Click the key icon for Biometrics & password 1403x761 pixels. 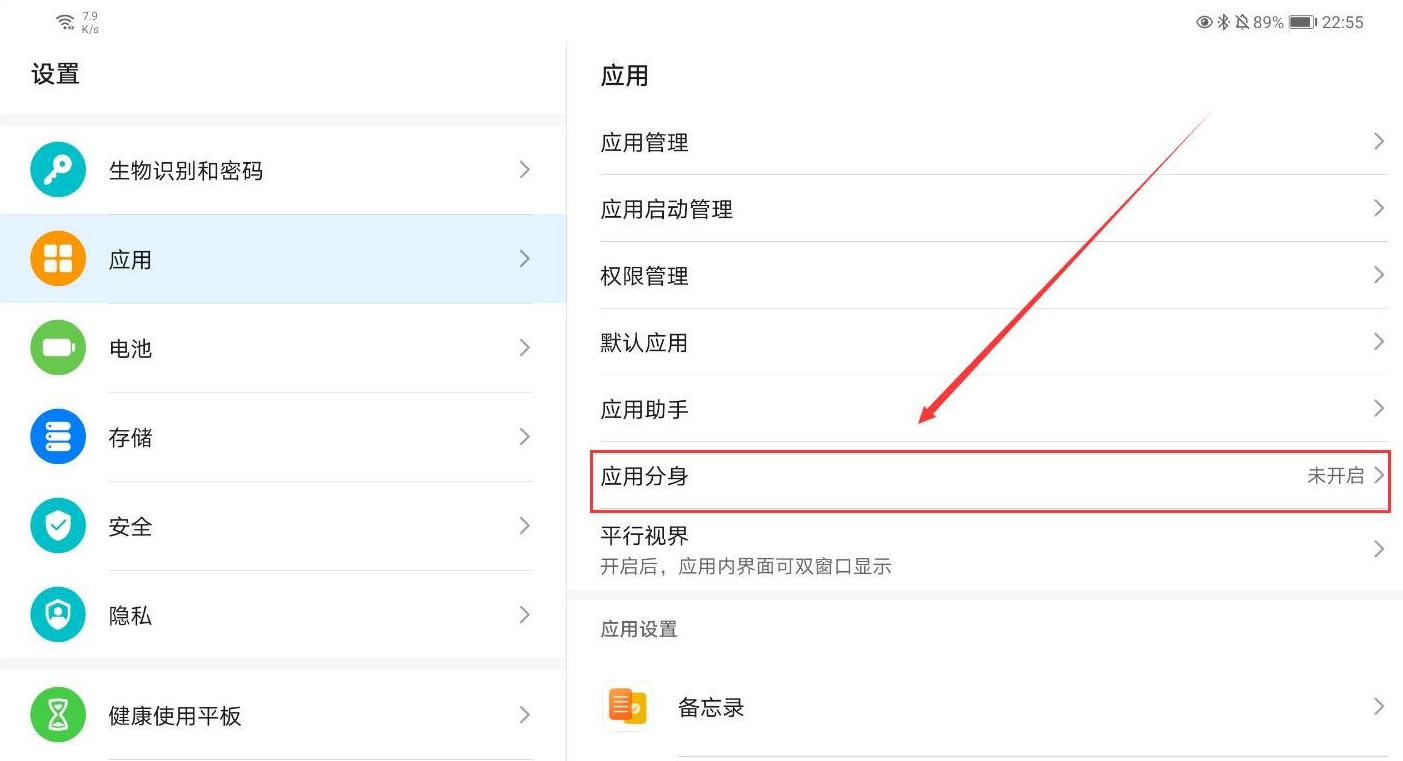coord(58,170)
